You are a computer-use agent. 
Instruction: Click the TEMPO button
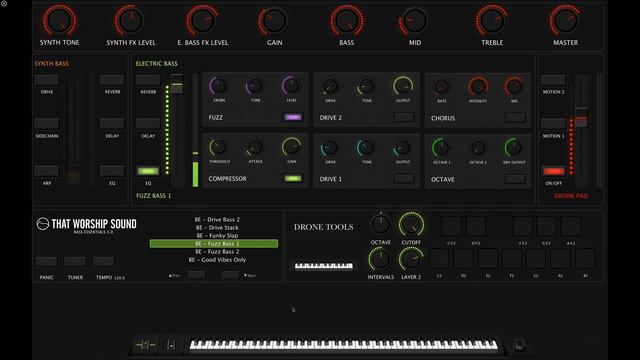pos(104,262)
